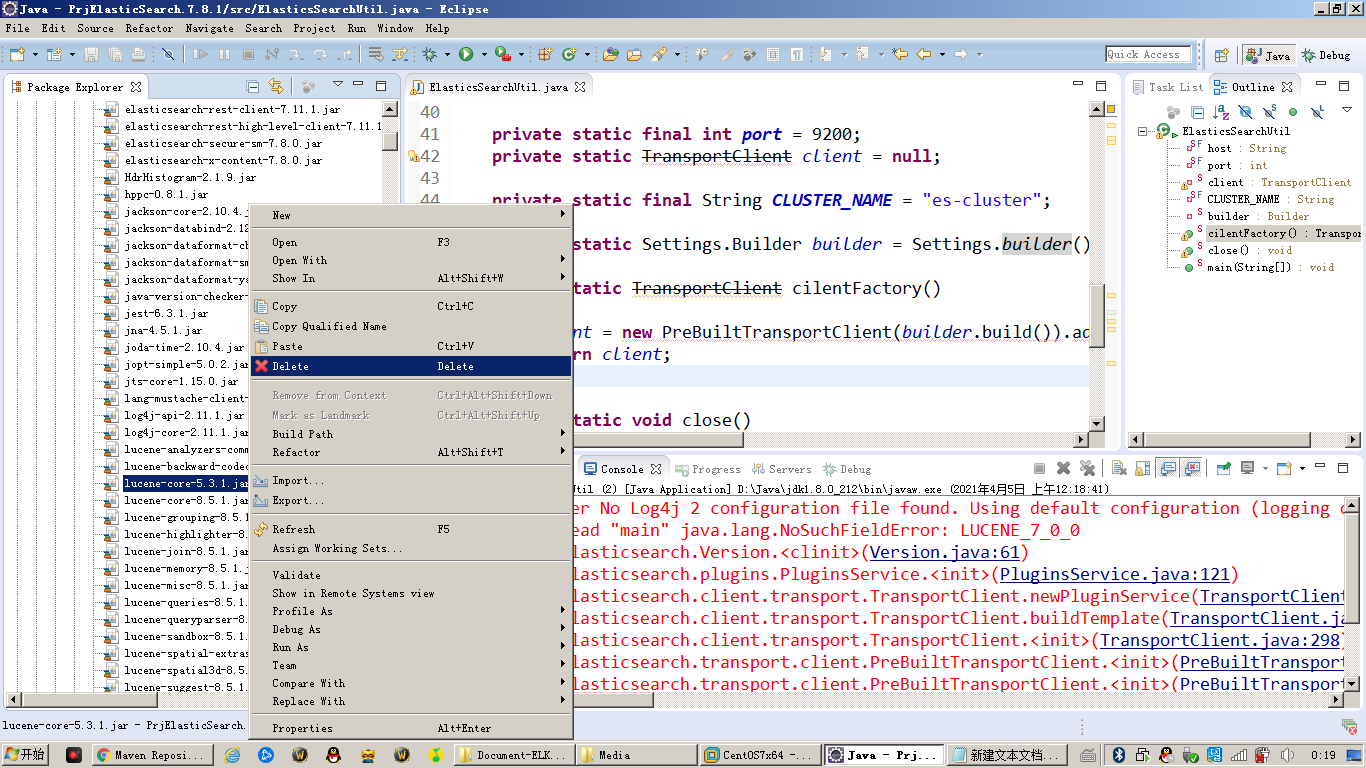Select jest-6.3.1.jar in Package Explorer
The image size is (1366, 768).
click(166, 313)
